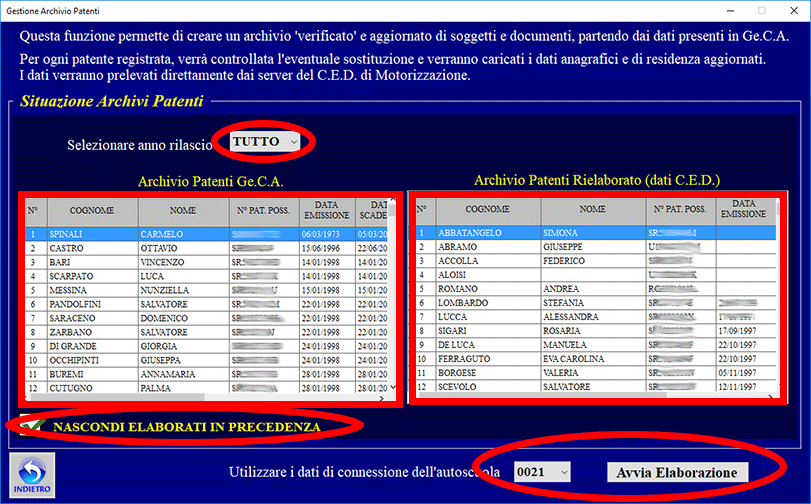Minimize the Gestione Archivio Patenti window
Viewport: 811px width, 504px height.
click(730, 10)
